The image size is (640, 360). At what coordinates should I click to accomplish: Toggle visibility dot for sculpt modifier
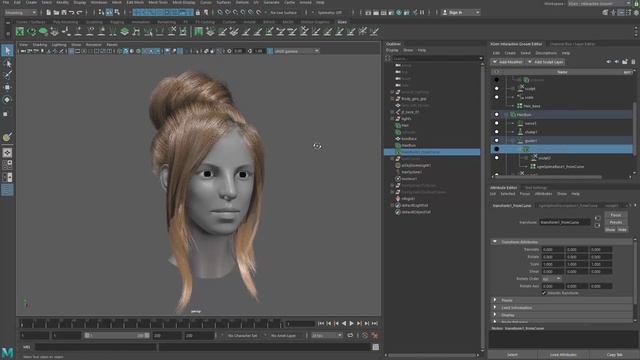(497, 89)
